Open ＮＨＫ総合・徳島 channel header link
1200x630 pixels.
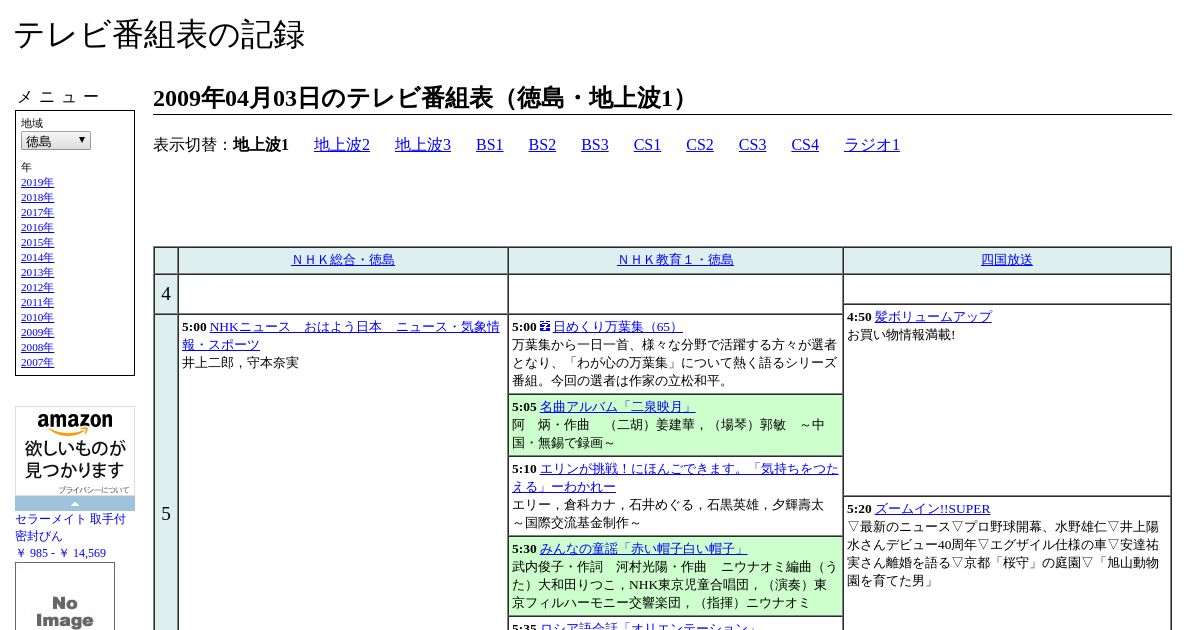tap(343, 260)
